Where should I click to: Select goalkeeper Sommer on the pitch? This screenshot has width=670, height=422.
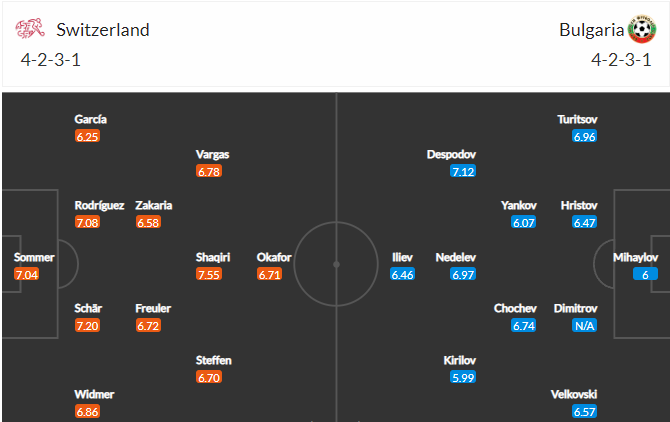34,258
